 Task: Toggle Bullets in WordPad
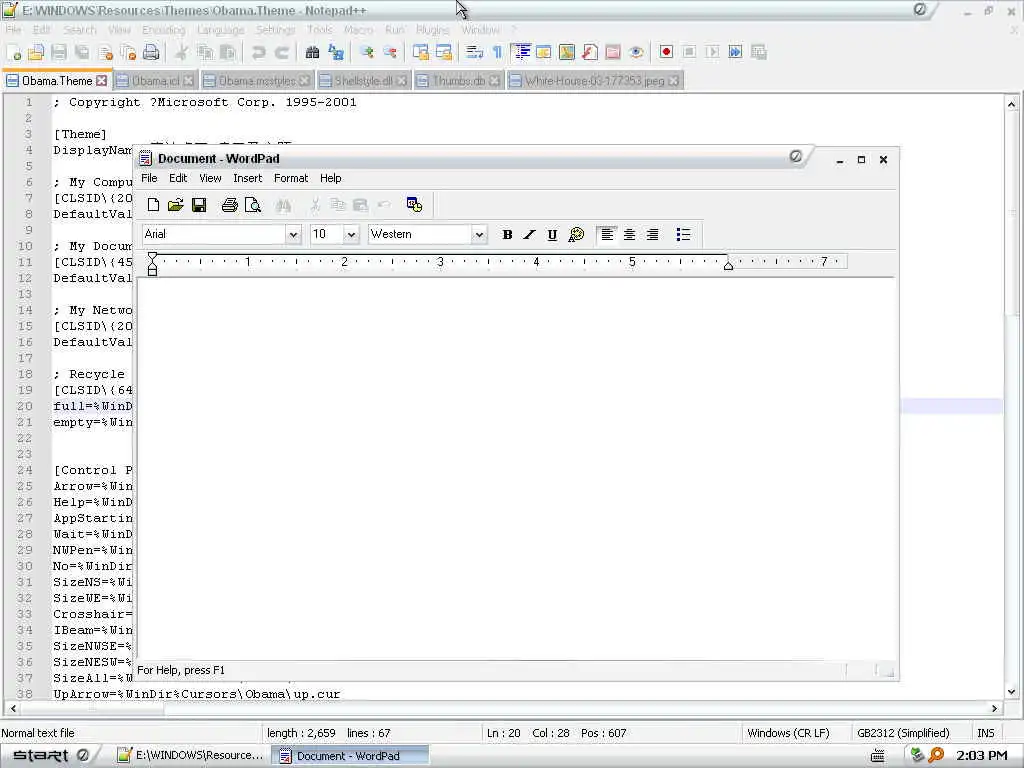click(x=683, y=234)
